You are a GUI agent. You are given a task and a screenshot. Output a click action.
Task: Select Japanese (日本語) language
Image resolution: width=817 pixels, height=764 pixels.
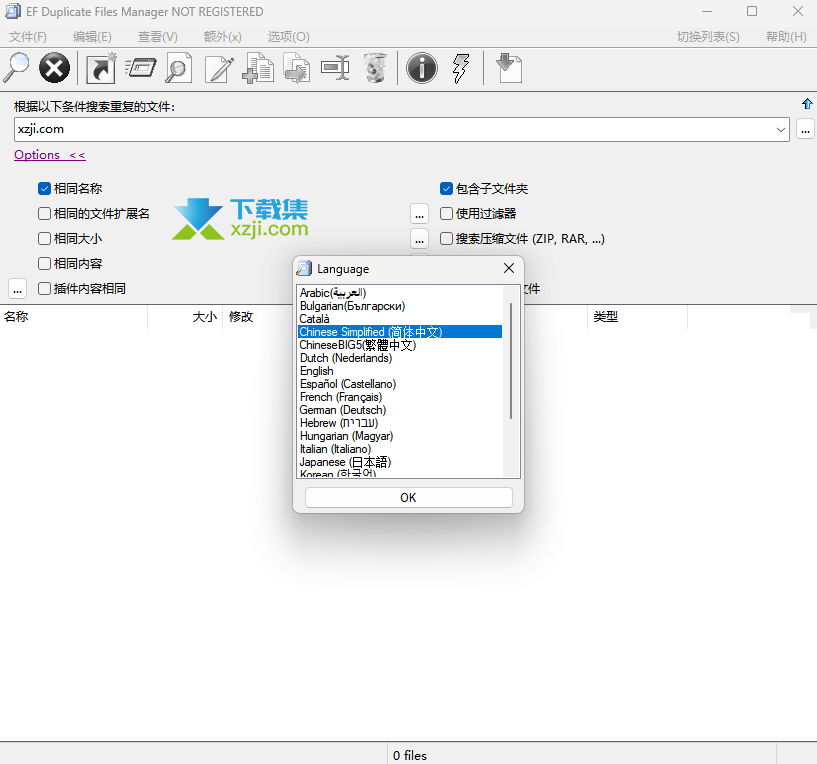400,462
